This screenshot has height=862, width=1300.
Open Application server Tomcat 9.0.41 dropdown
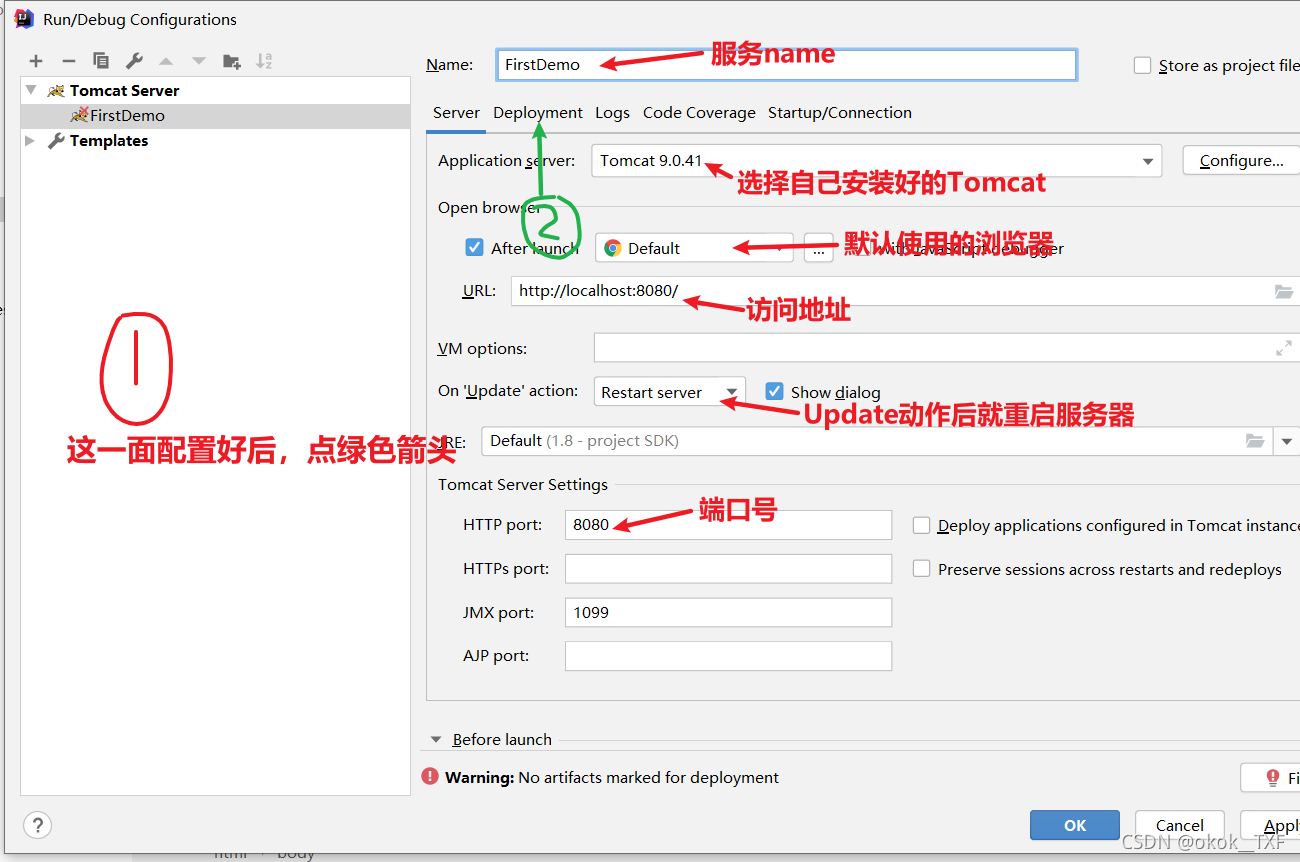[876, 161]
